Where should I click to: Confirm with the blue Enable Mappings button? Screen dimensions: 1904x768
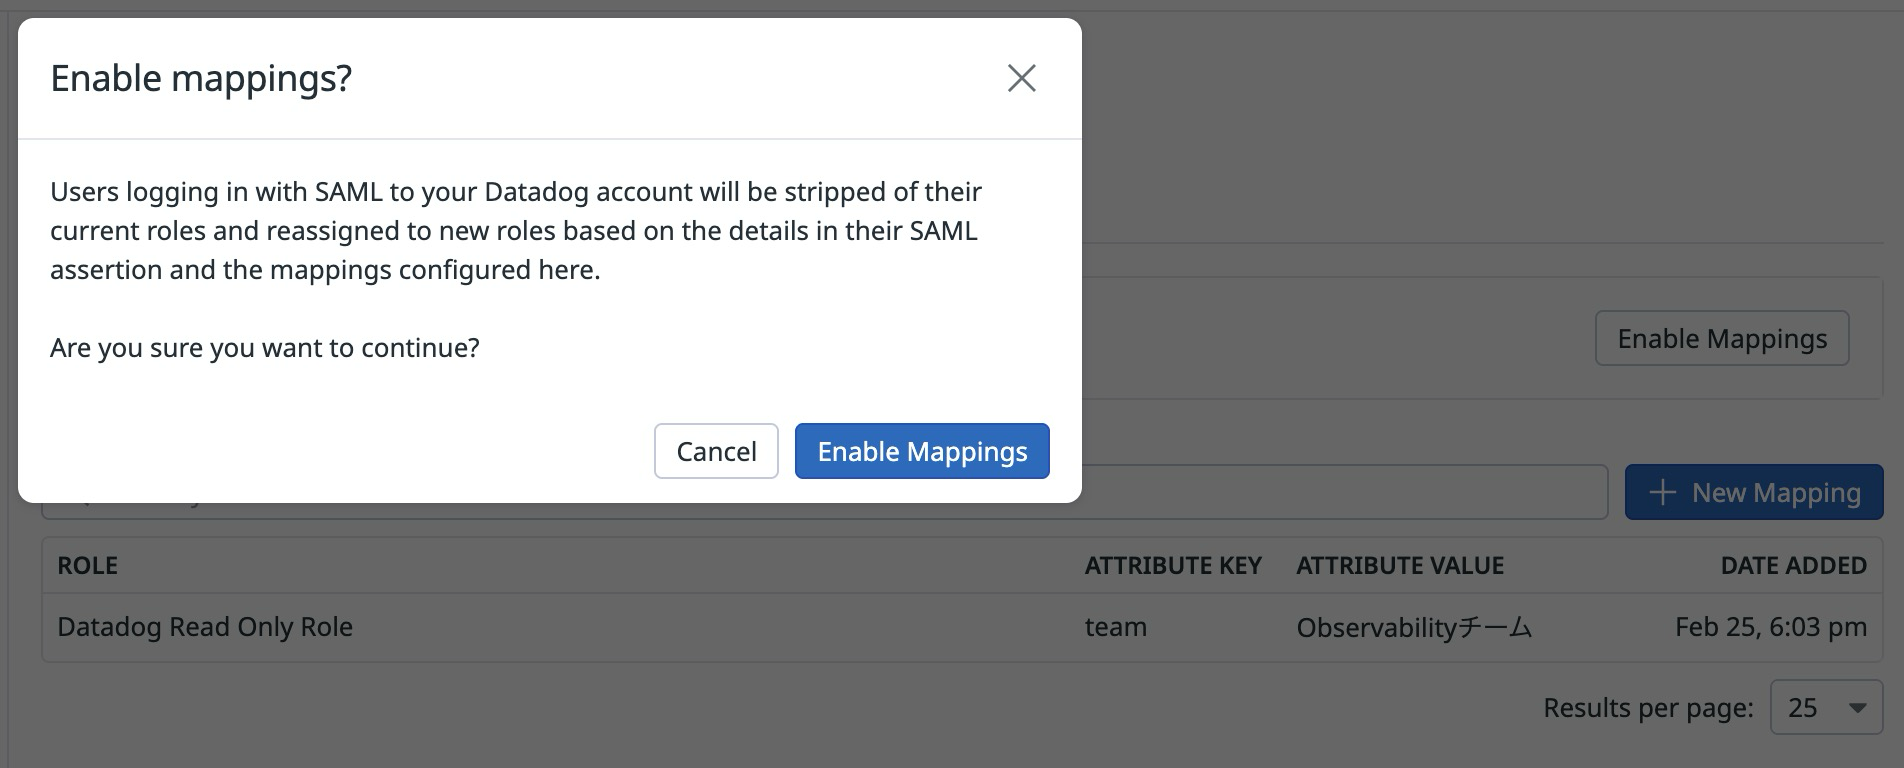coord(921,451)
